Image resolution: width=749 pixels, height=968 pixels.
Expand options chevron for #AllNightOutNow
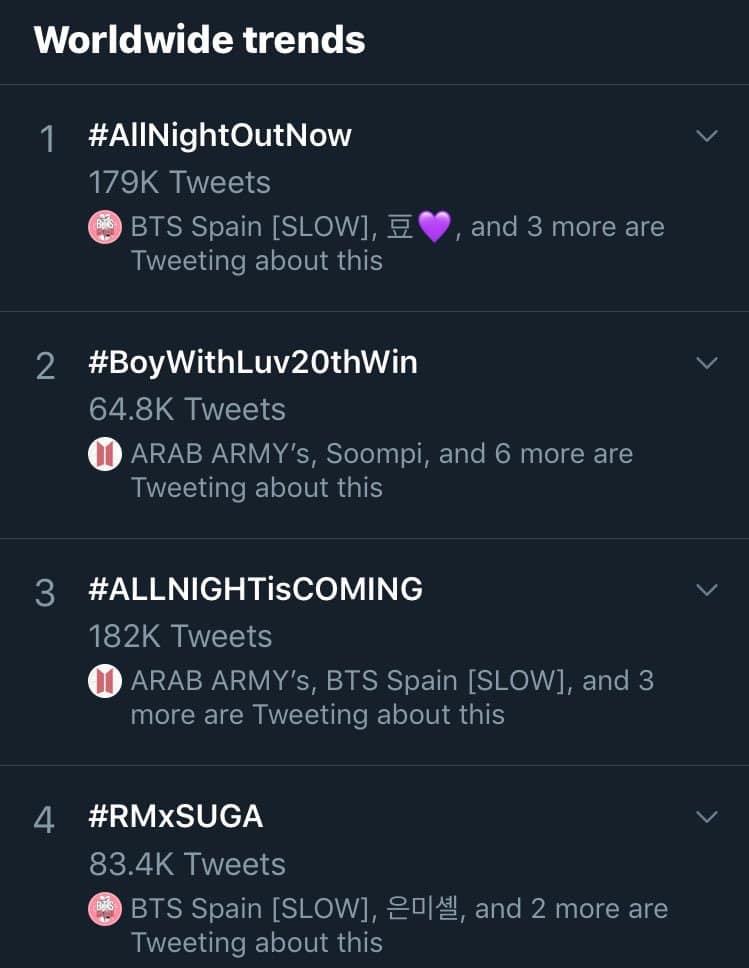point(707,136)
